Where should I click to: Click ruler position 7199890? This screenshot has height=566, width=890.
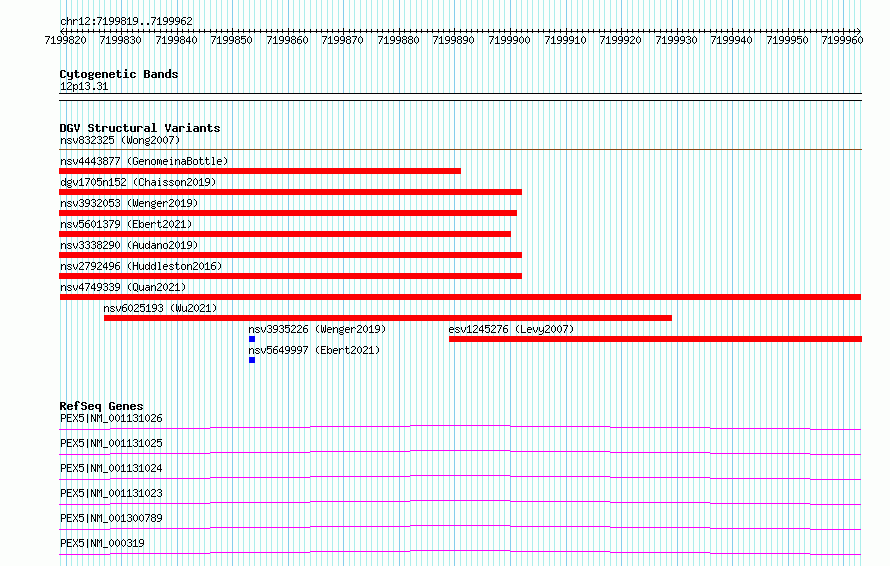(454, 40)
